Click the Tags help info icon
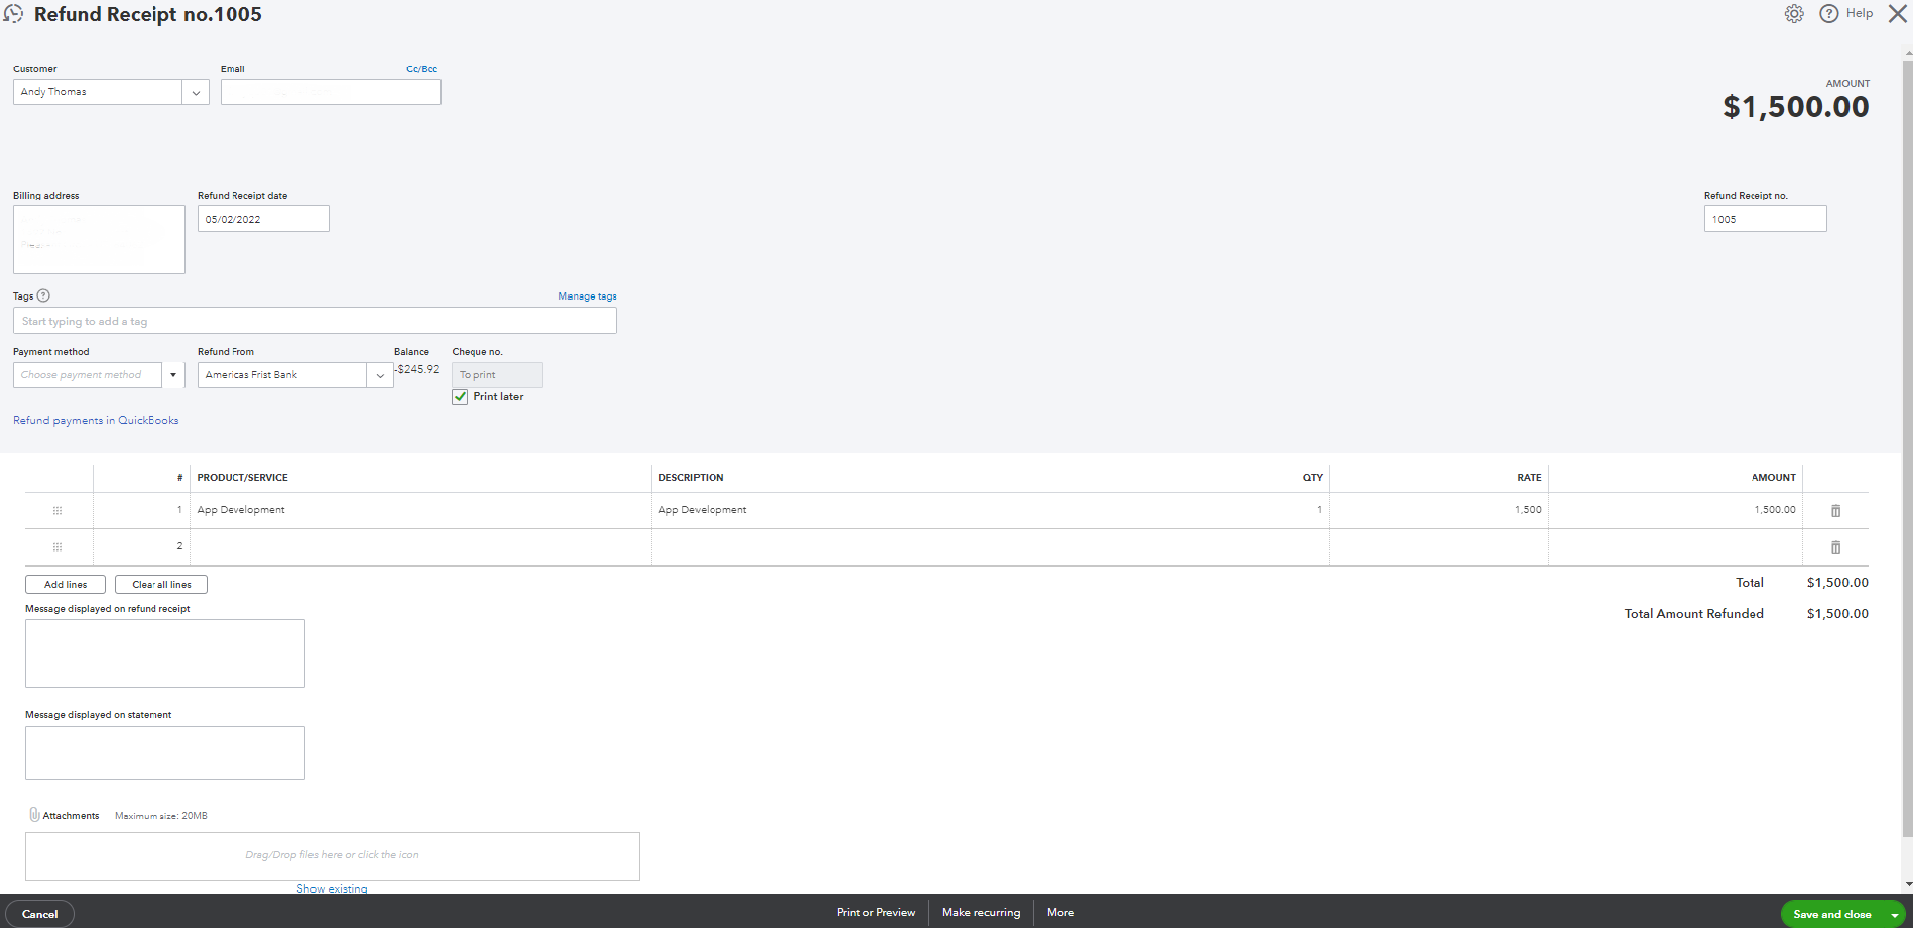This screenshot has height=928, width=1914. point(43,296)
